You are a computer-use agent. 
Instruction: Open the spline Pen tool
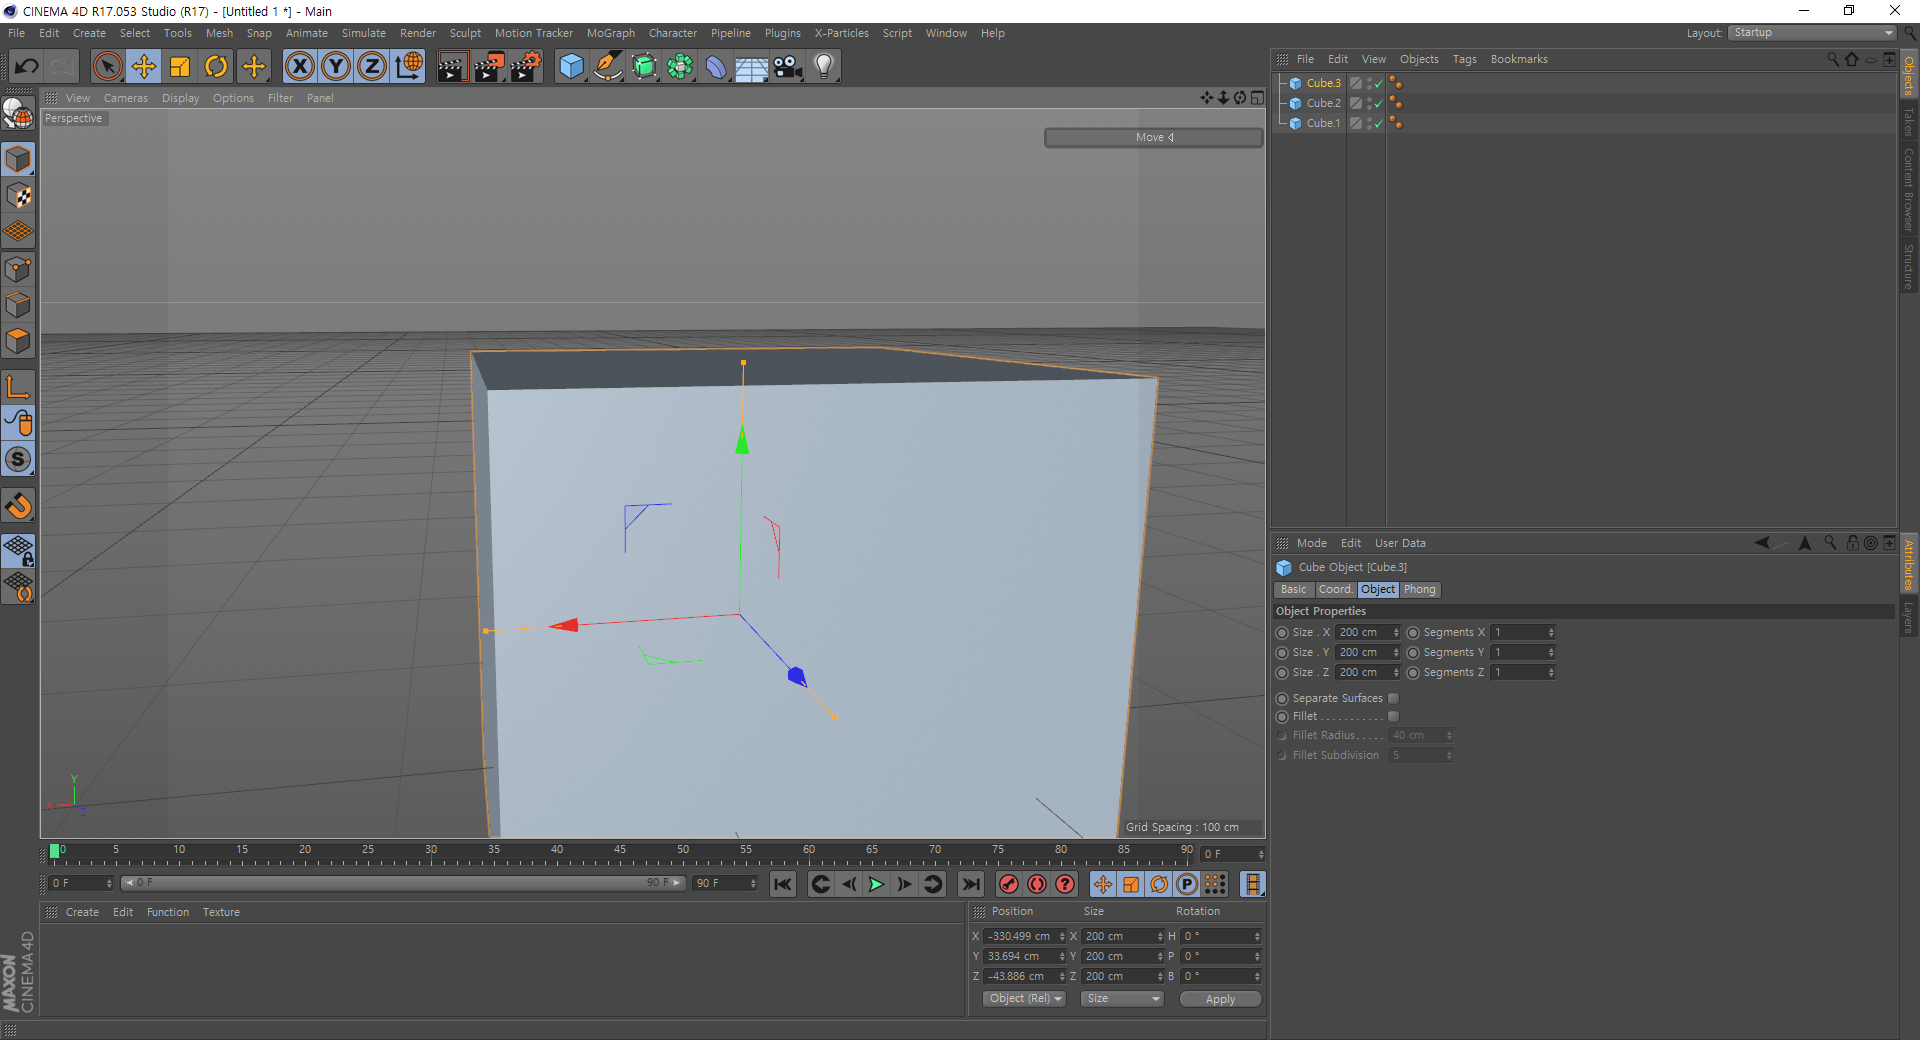tap(608, 67)
